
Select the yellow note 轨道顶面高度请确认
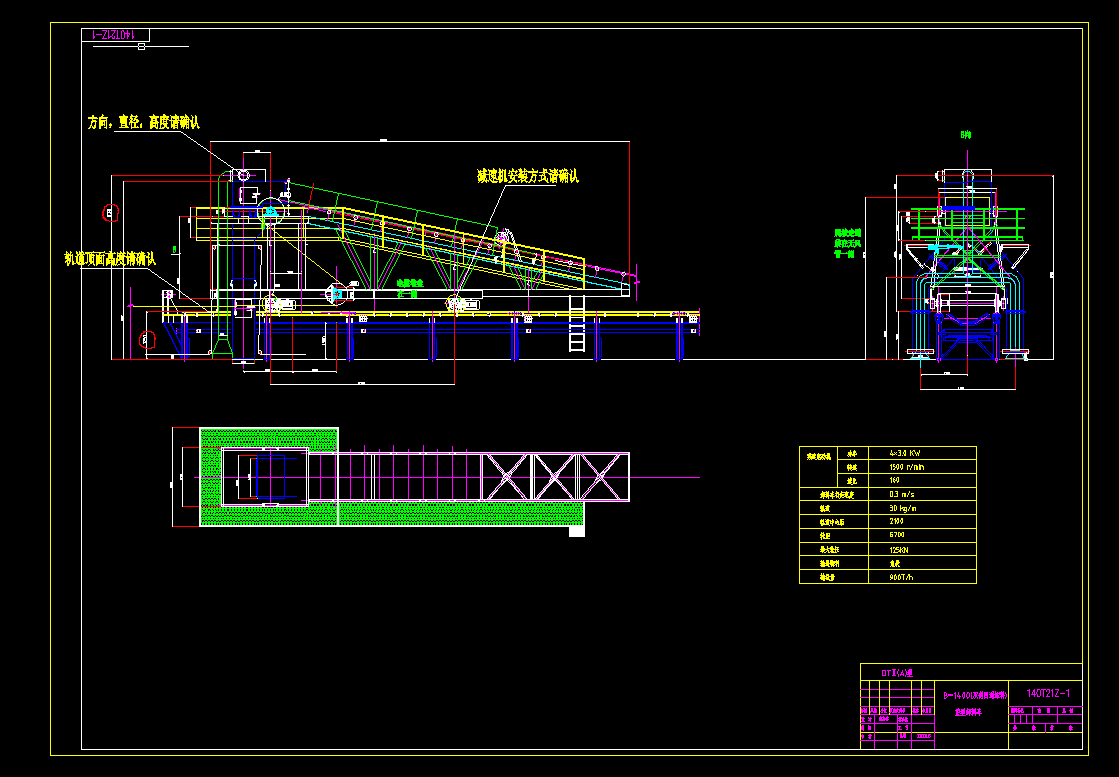point(110,259)
